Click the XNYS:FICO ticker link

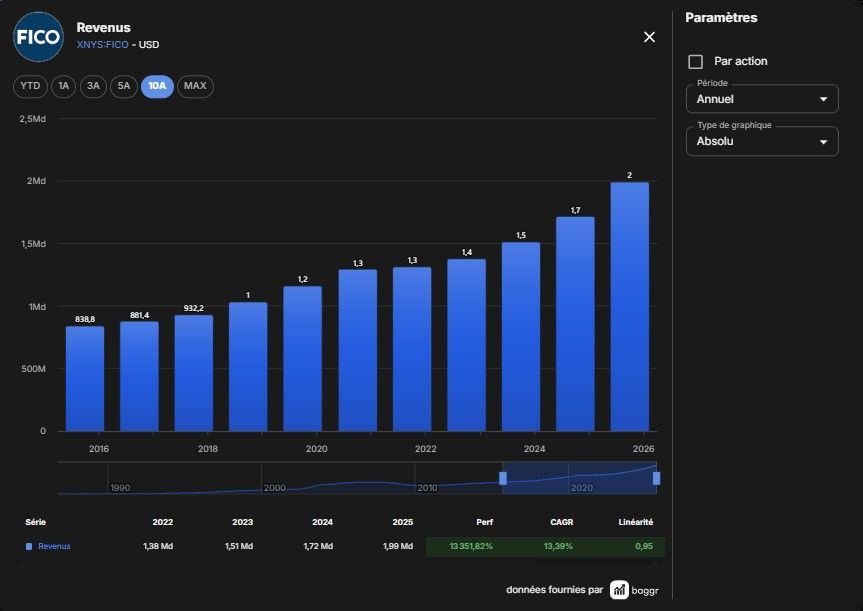coord(102,45)
